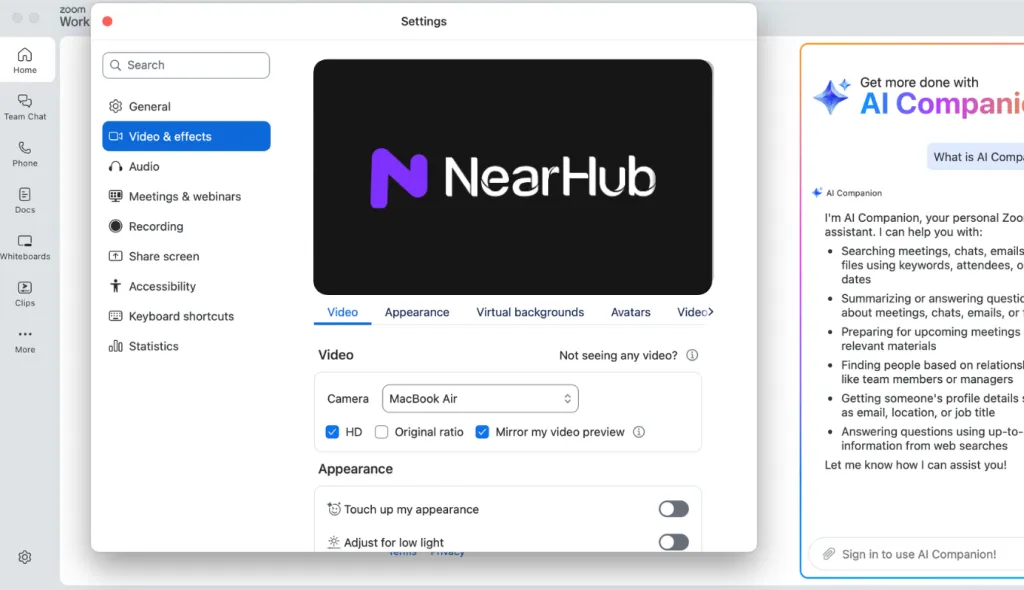Enable the Original ratio checkbox
The image size is (1024, 590).
[381, 432]
